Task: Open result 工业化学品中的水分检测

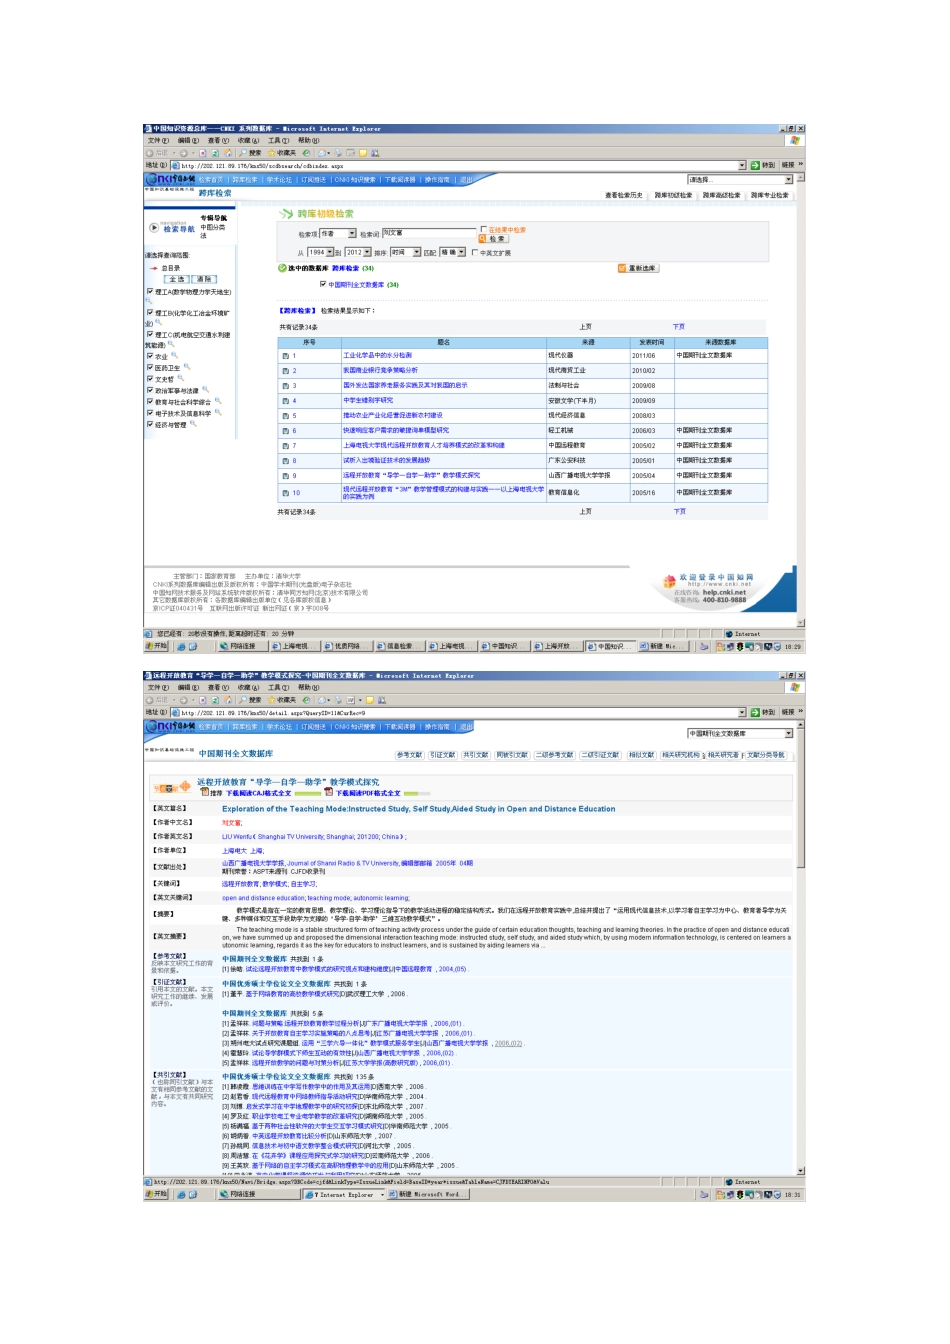Action: coord(377,355)
